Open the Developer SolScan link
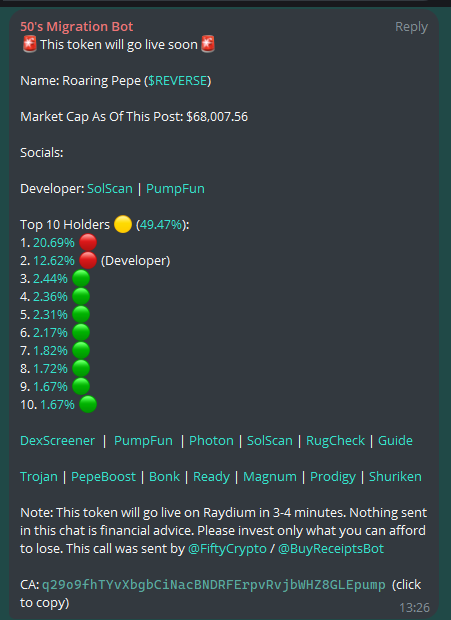This screenshot has width=451, height=620. click(x=110, y=189)
